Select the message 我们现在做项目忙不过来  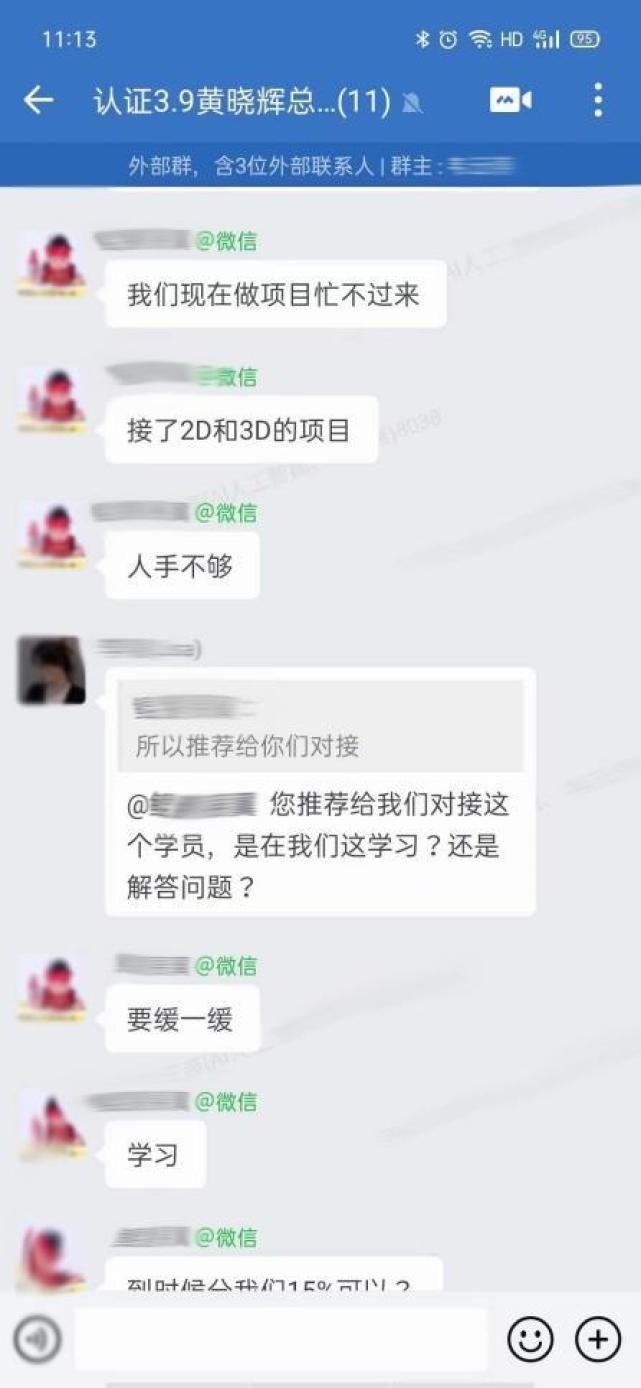pyautogui.click(x=275, y=294)
